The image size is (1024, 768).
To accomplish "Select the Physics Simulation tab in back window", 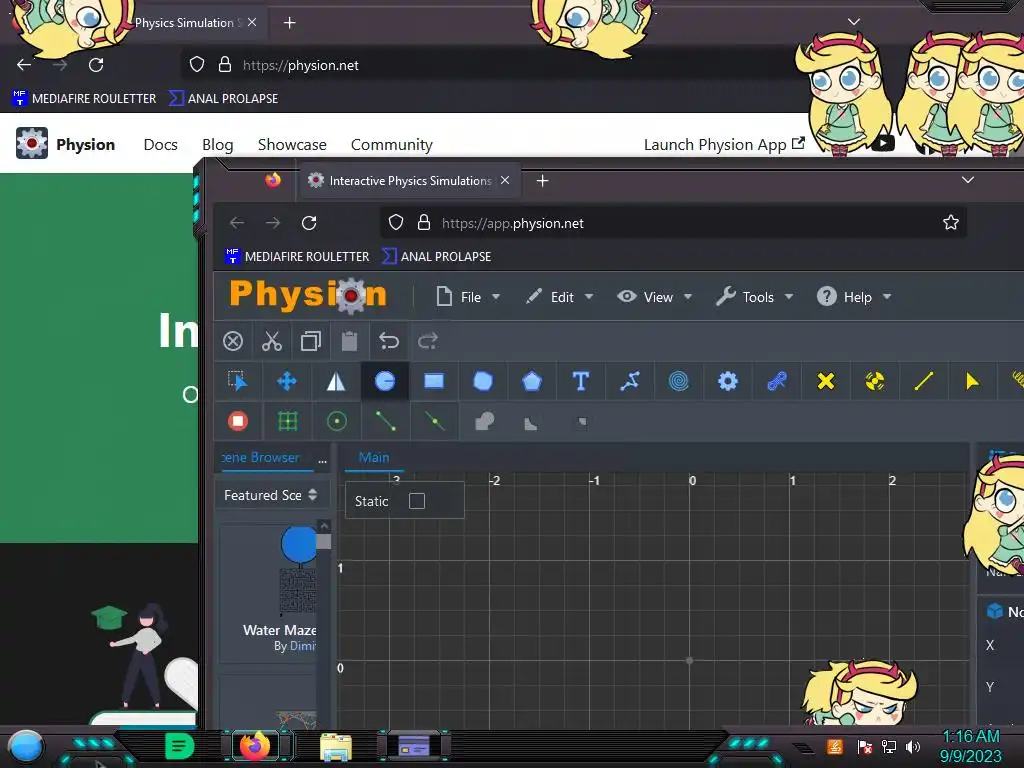I will tap(188, 23).
